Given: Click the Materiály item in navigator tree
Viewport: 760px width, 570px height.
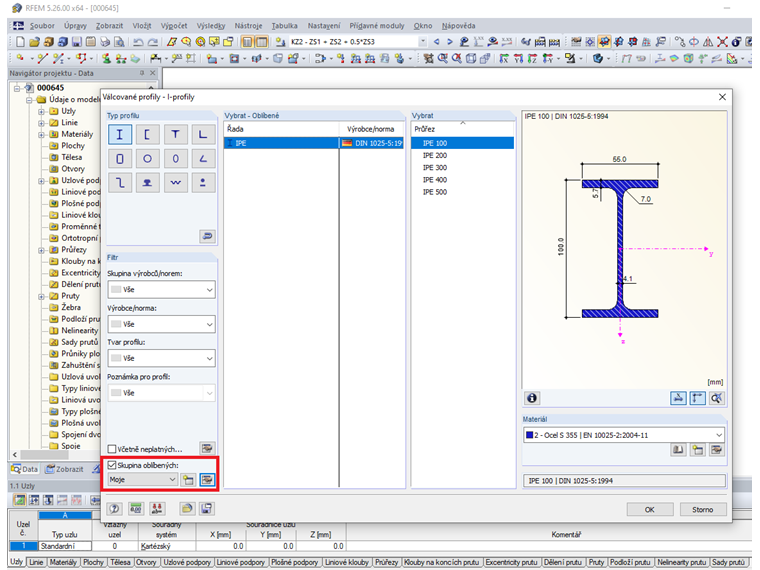Looking at the screenshot, I should [77, 134].
